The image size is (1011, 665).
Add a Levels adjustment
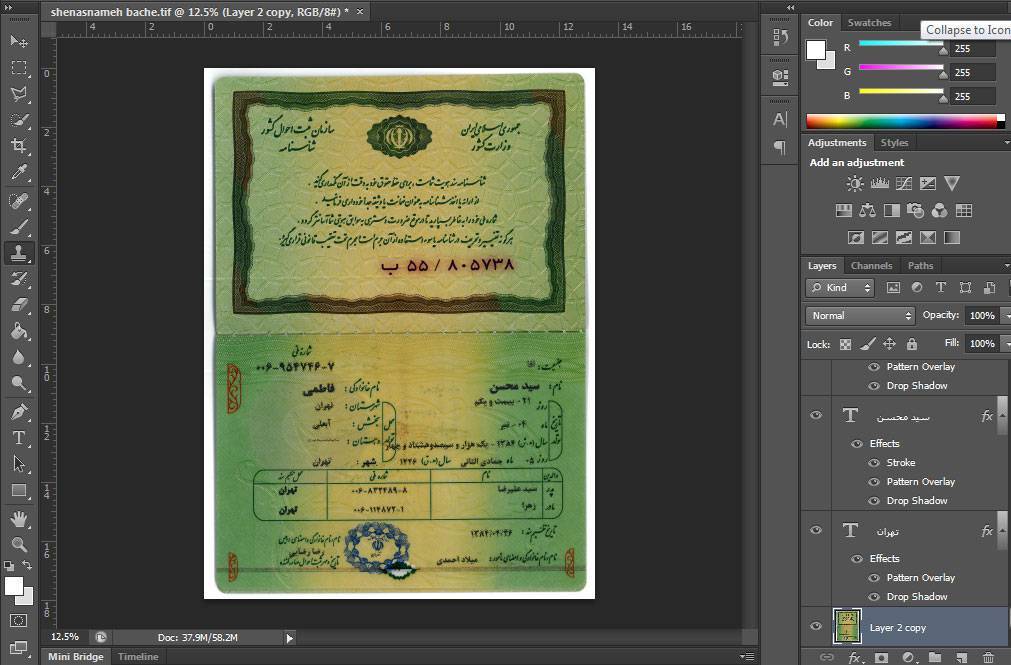879,184
